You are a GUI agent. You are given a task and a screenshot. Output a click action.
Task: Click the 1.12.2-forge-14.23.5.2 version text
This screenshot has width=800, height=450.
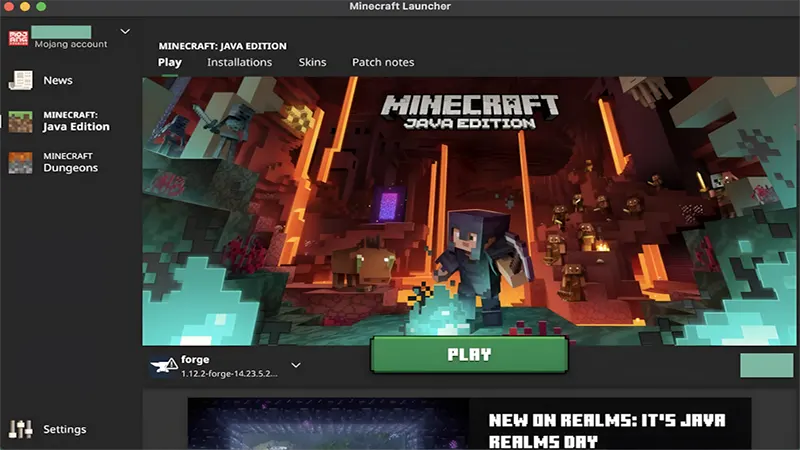tap(229, 373)
